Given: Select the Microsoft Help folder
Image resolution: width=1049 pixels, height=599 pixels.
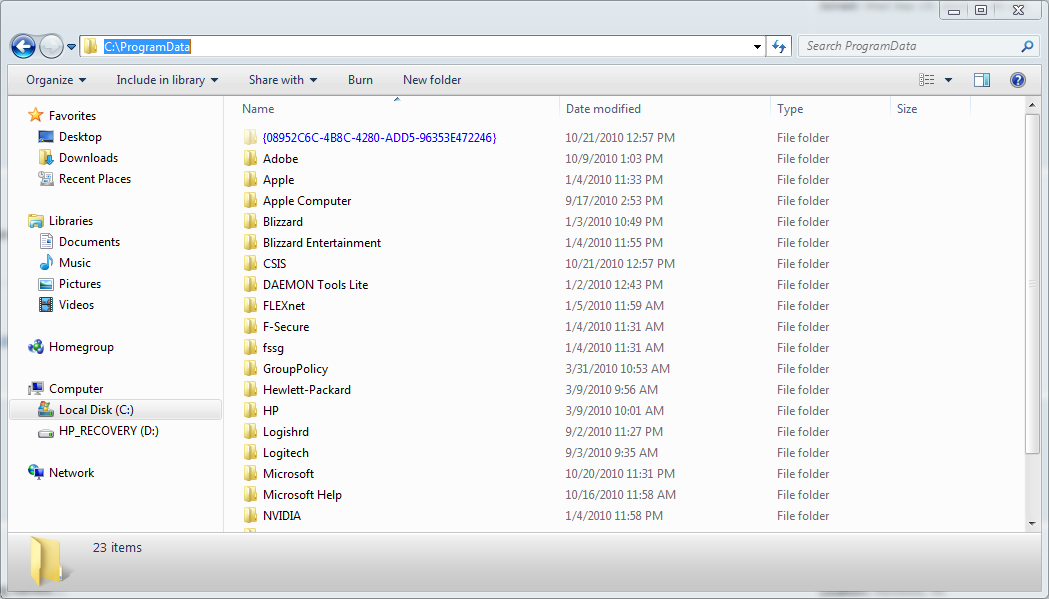Looking at the screenshot, I should (302, 495).
